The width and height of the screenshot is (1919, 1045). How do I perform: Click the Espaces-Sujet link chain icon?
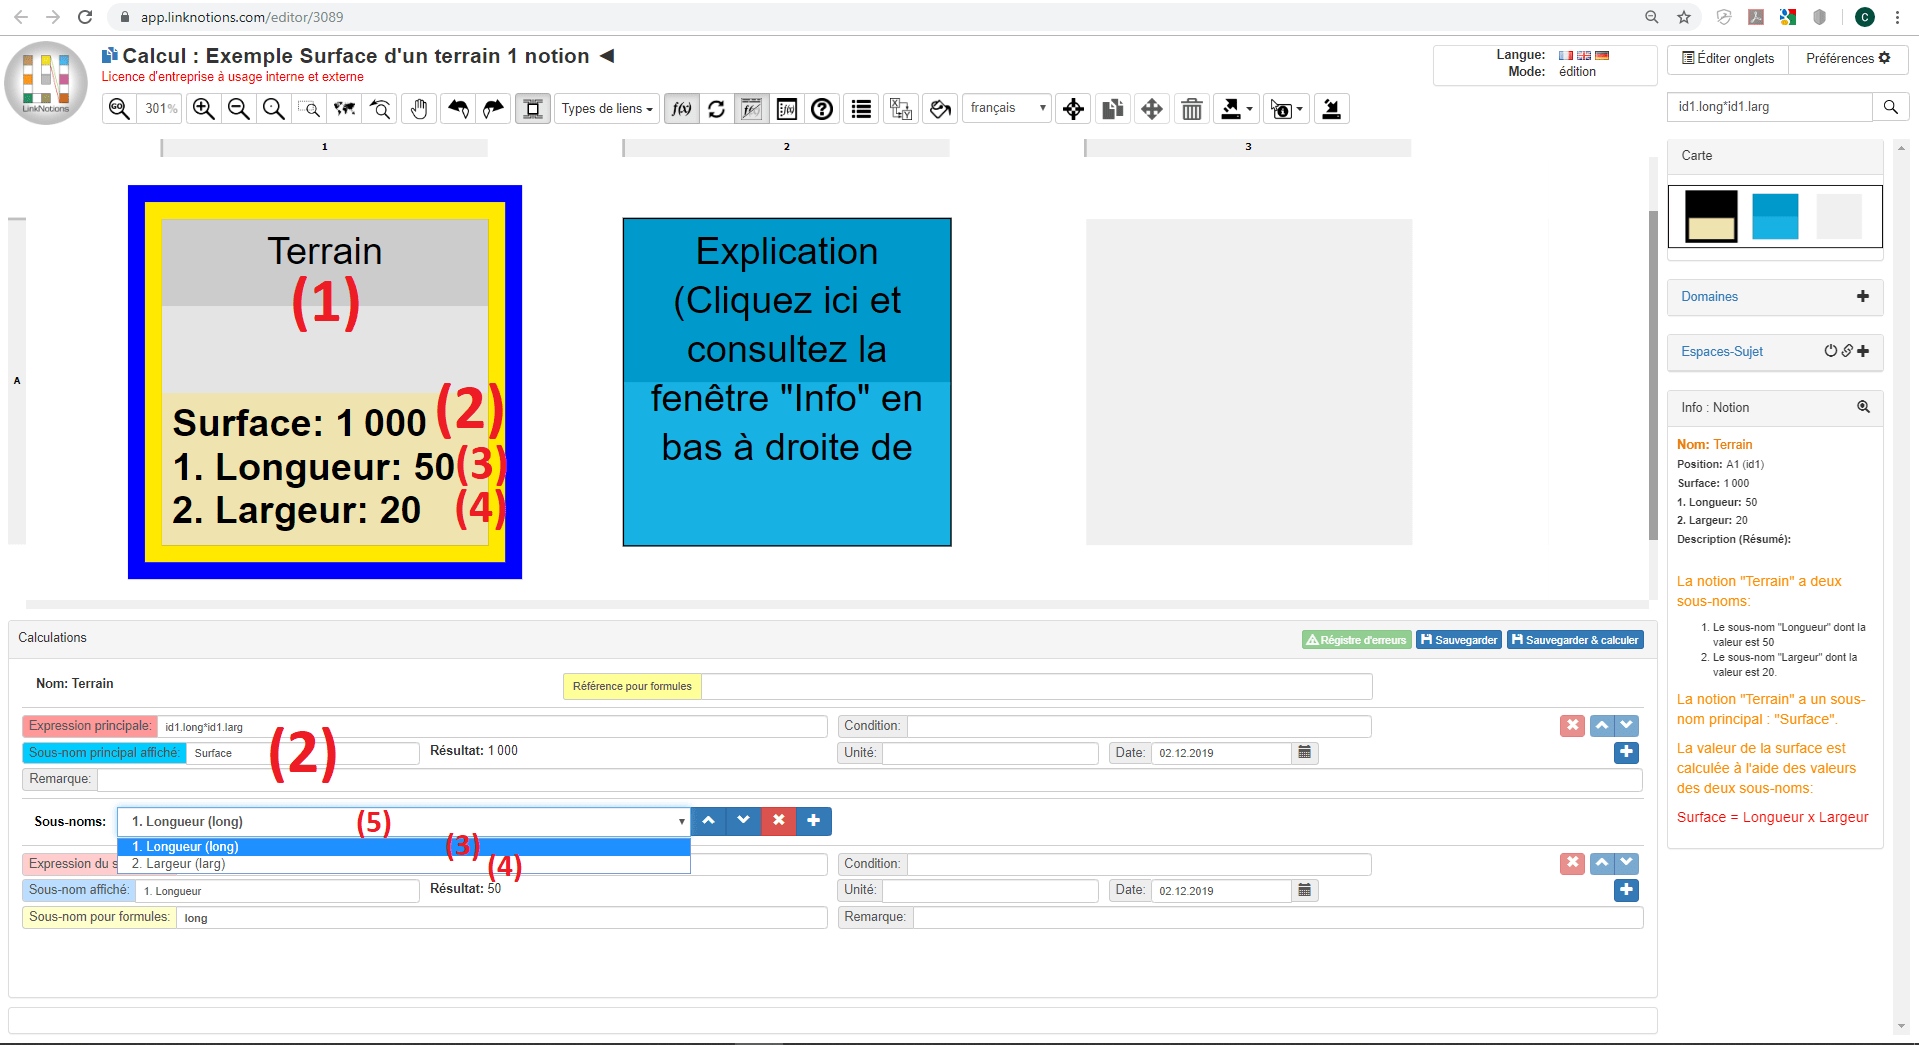click(1847, 351)
